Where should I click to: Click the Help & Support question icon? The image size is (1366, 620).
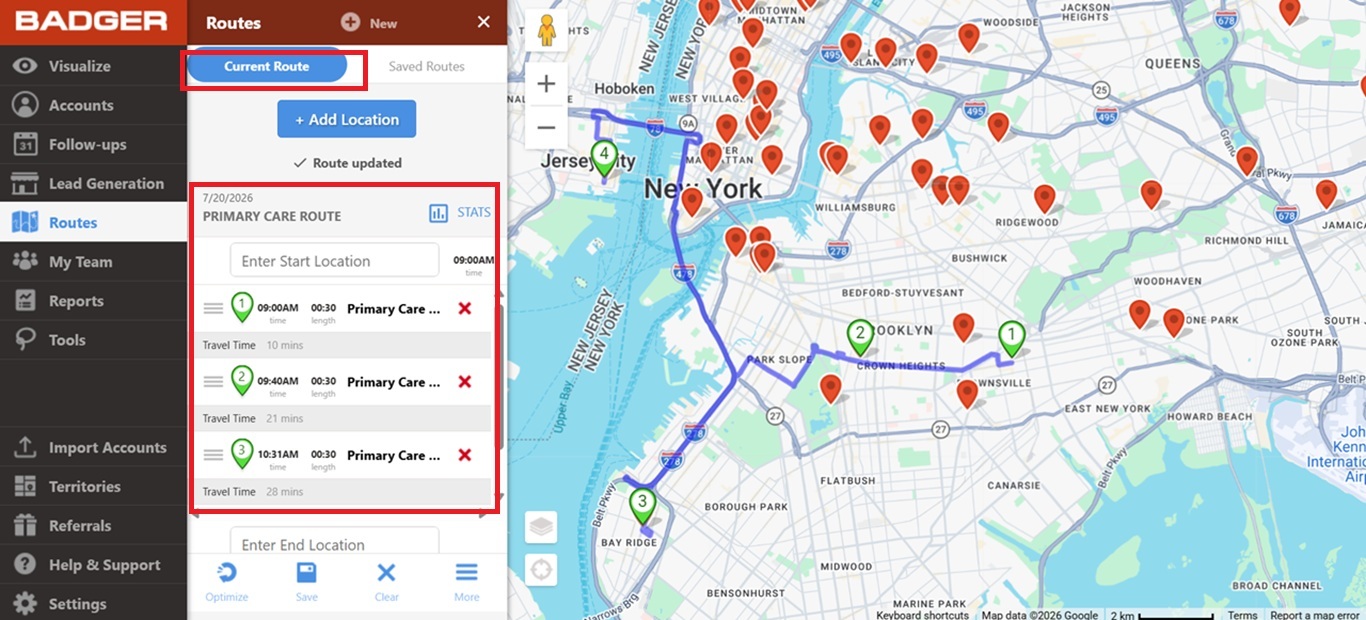coord(25,565)
